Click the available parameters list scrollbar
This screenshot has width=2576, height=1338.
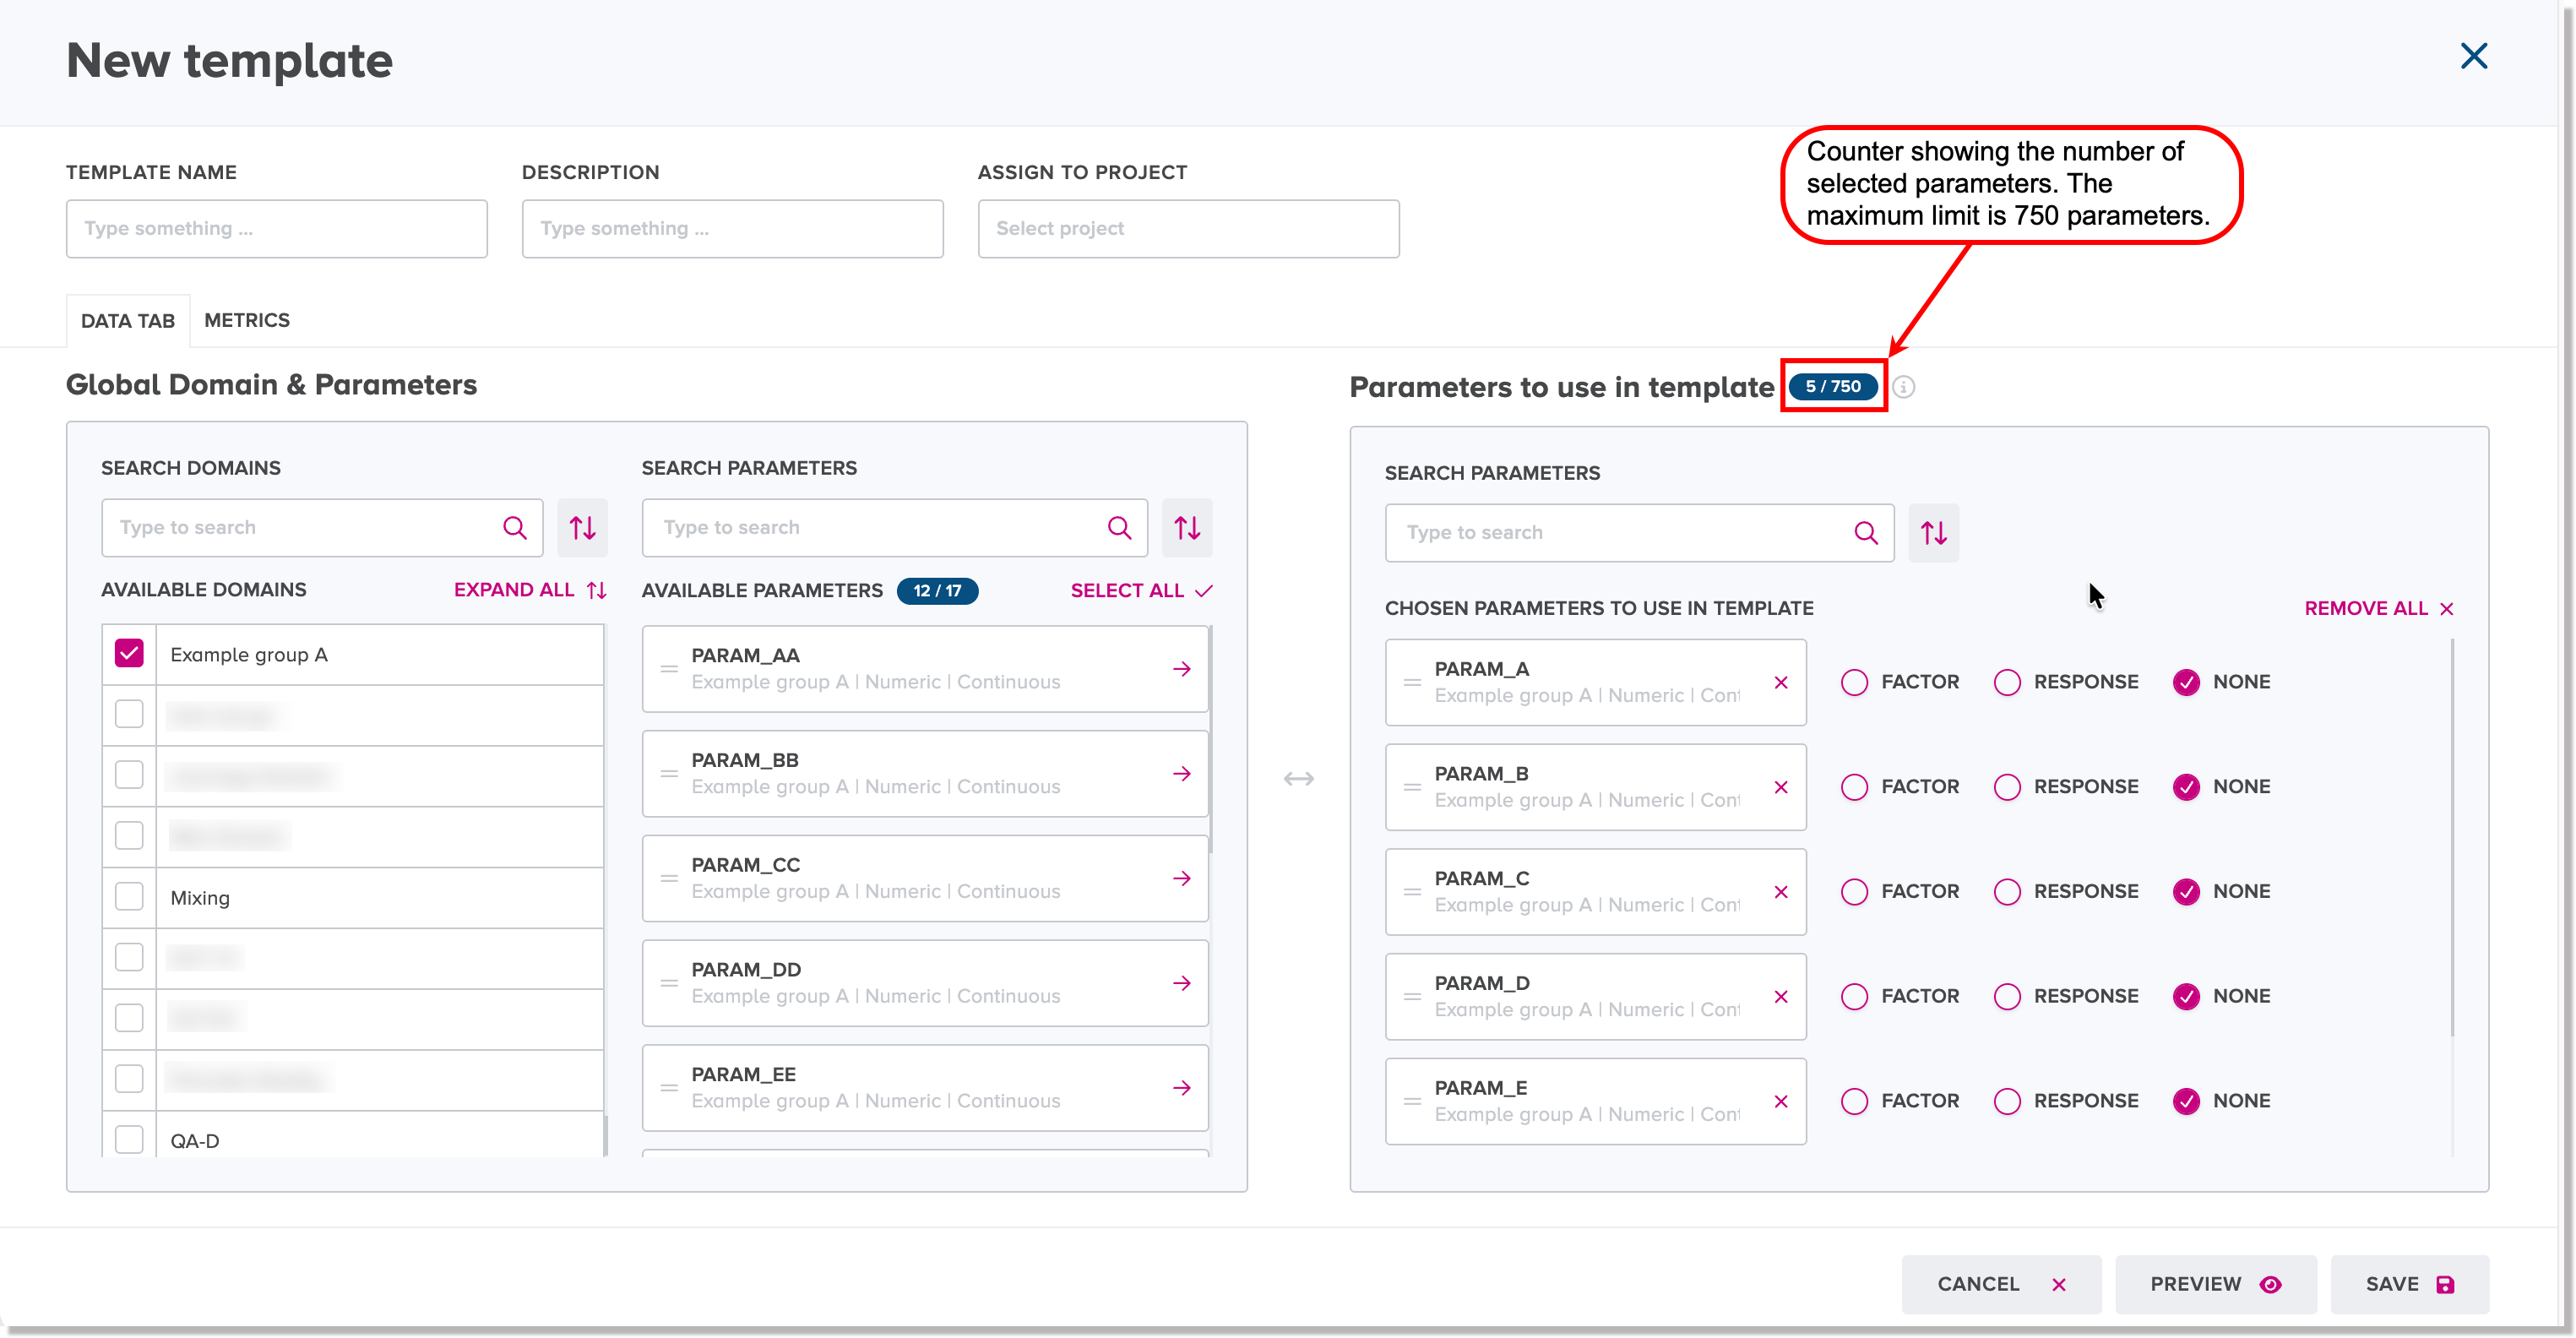[1210, 740]
